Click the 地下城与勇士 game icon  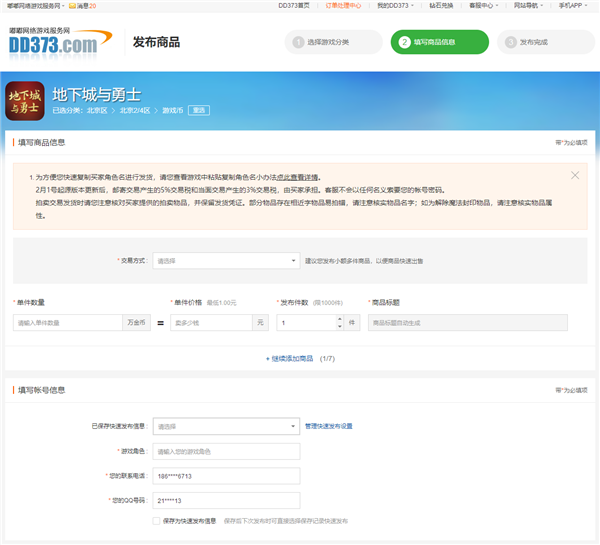click(25, 101)
